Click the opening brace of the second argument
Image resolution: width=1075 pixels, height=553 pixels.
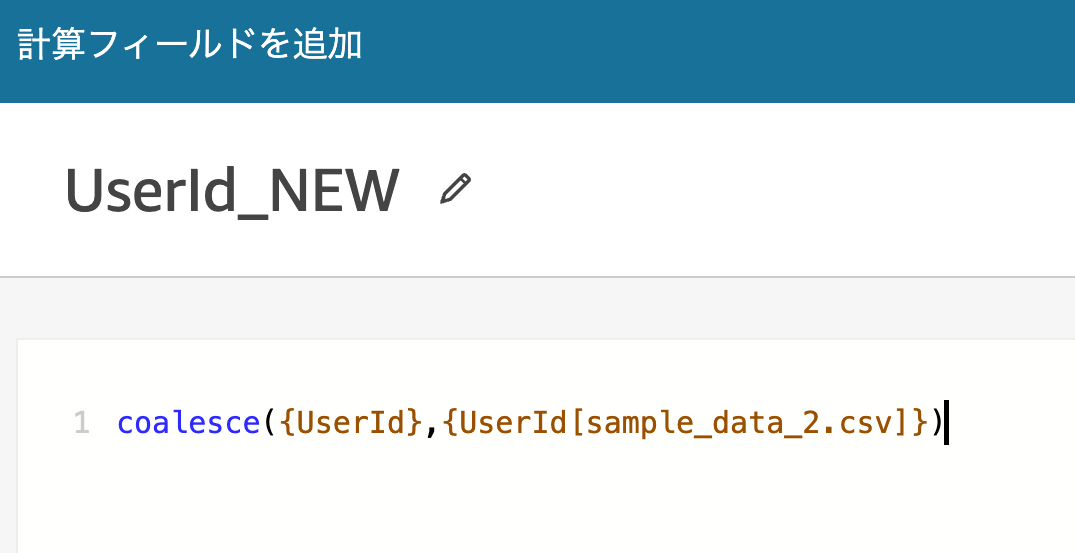click(450, 423)
